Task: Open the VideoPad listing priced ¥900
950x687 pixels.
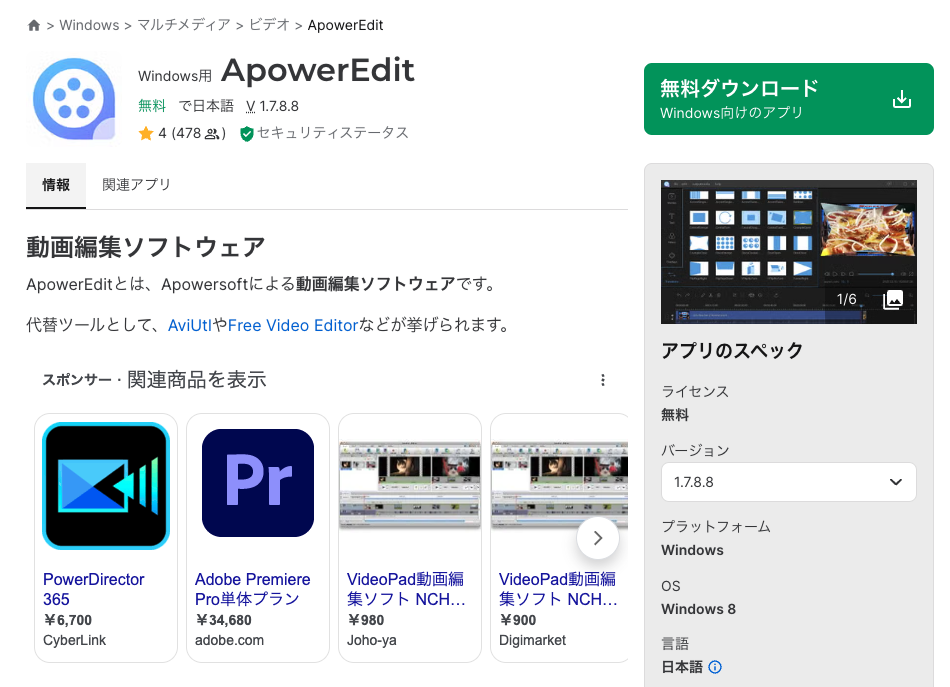Action: pos(558,589)
